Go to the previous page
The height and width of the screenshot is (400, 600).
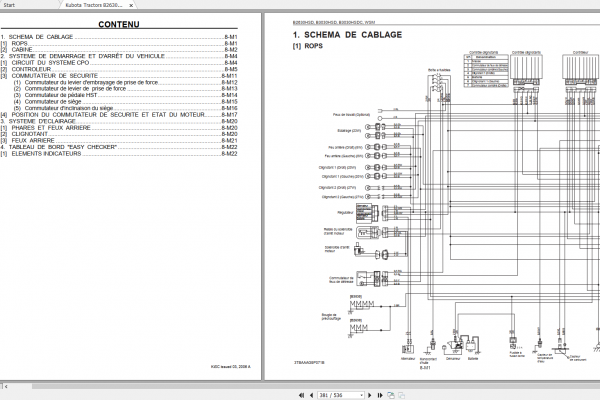311,395
